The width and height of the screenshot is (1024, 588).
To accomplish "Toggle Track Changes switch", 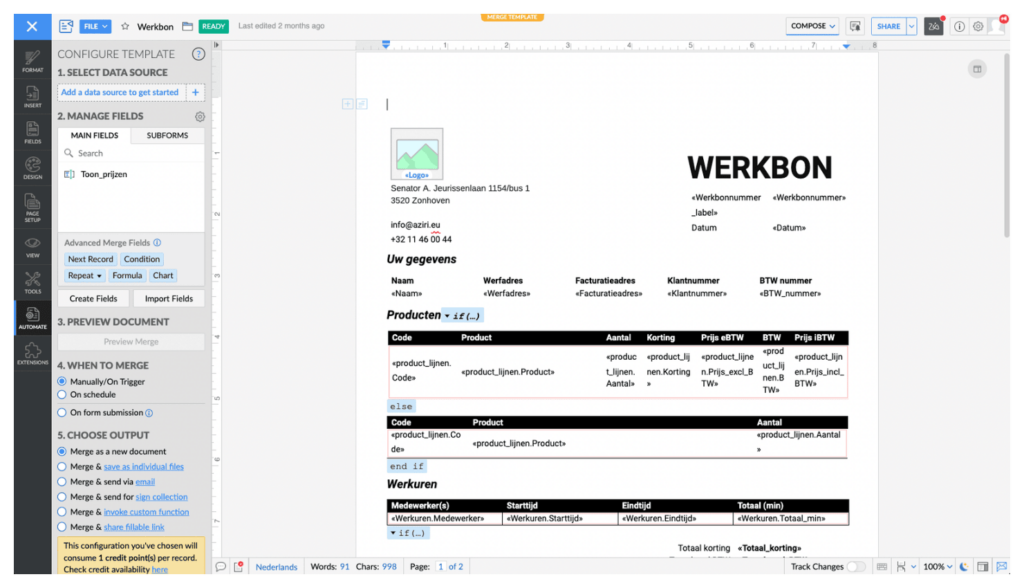I will pos(856,566).
